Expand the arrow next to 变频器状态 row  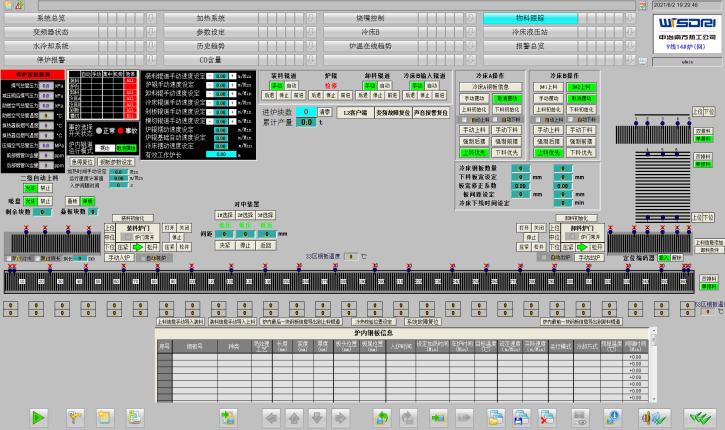[151, 32]
